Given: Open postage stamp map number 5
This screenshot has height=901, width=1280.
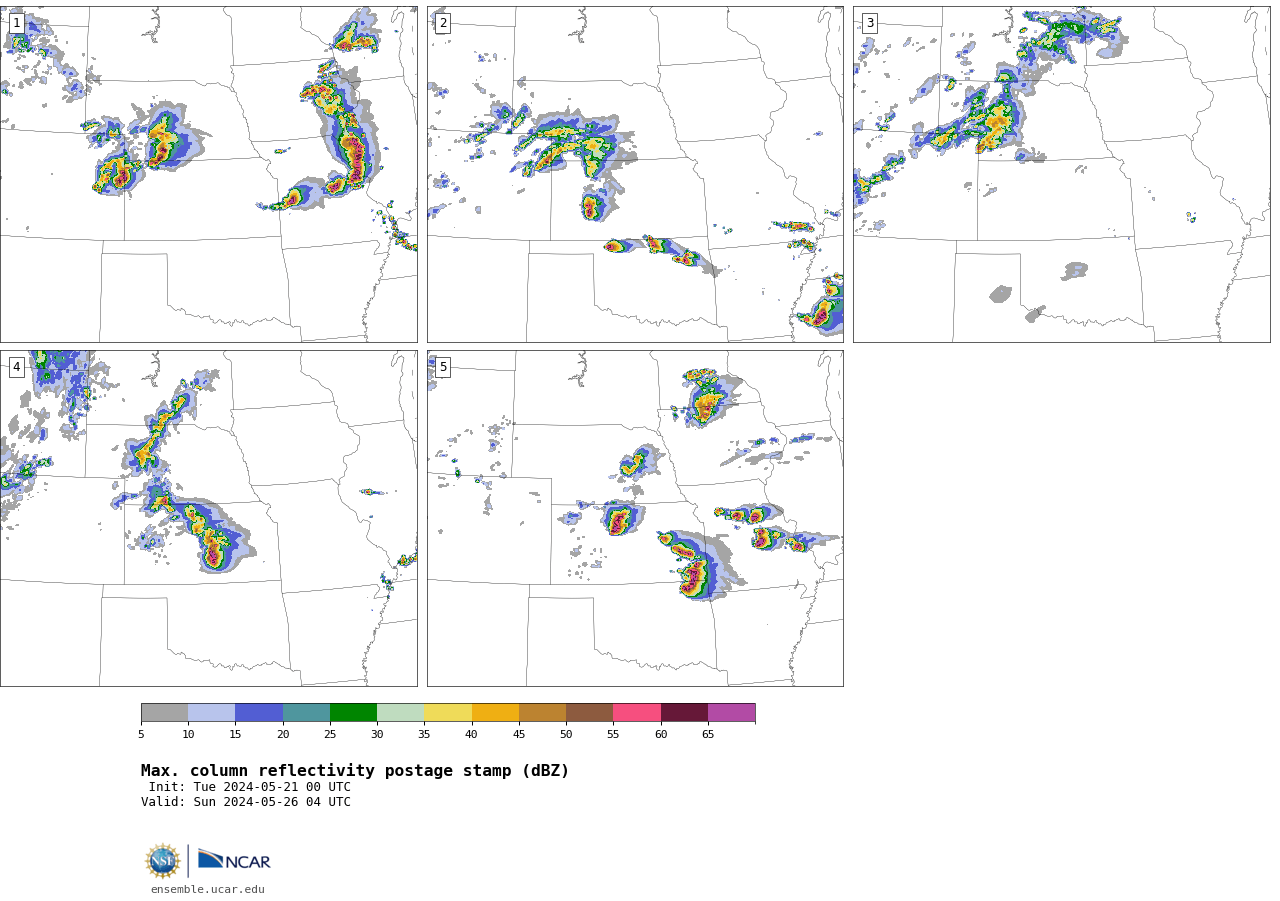Looking at the screenshot, I should coord(635,518).
